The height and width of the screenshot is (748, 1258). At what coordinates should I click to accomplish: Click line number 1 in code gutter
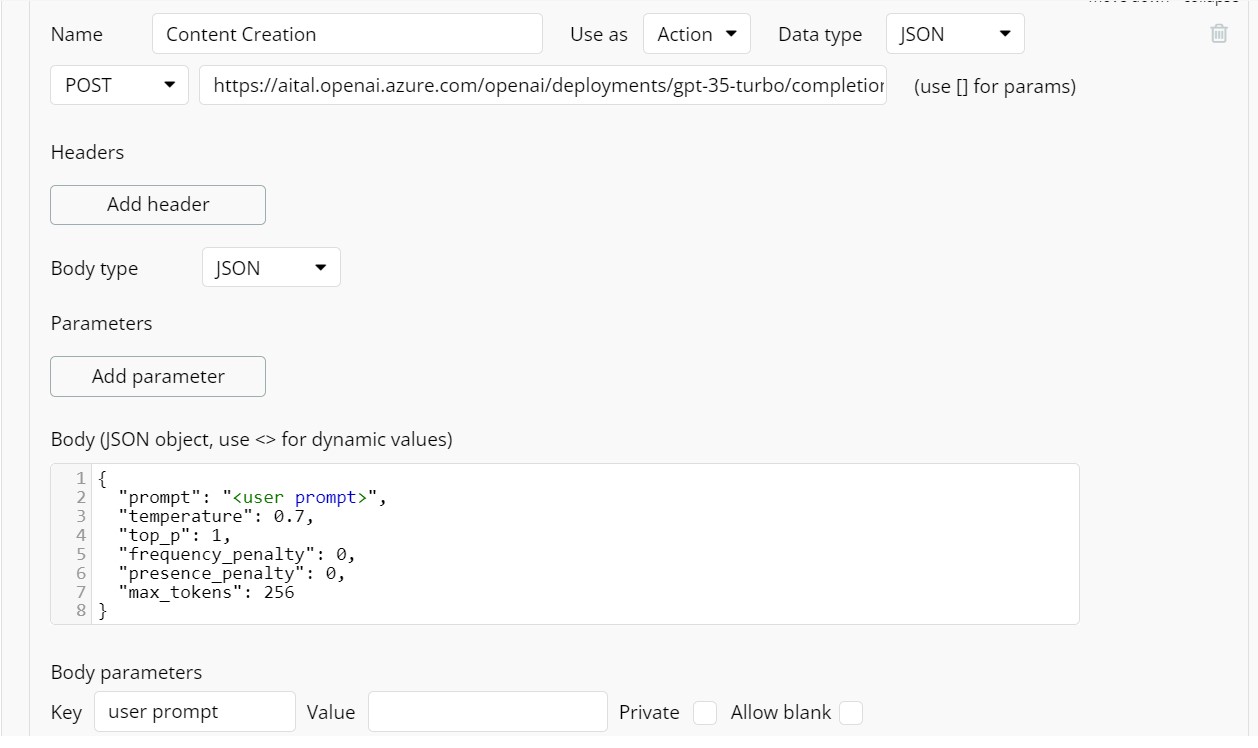pos(80,478)
